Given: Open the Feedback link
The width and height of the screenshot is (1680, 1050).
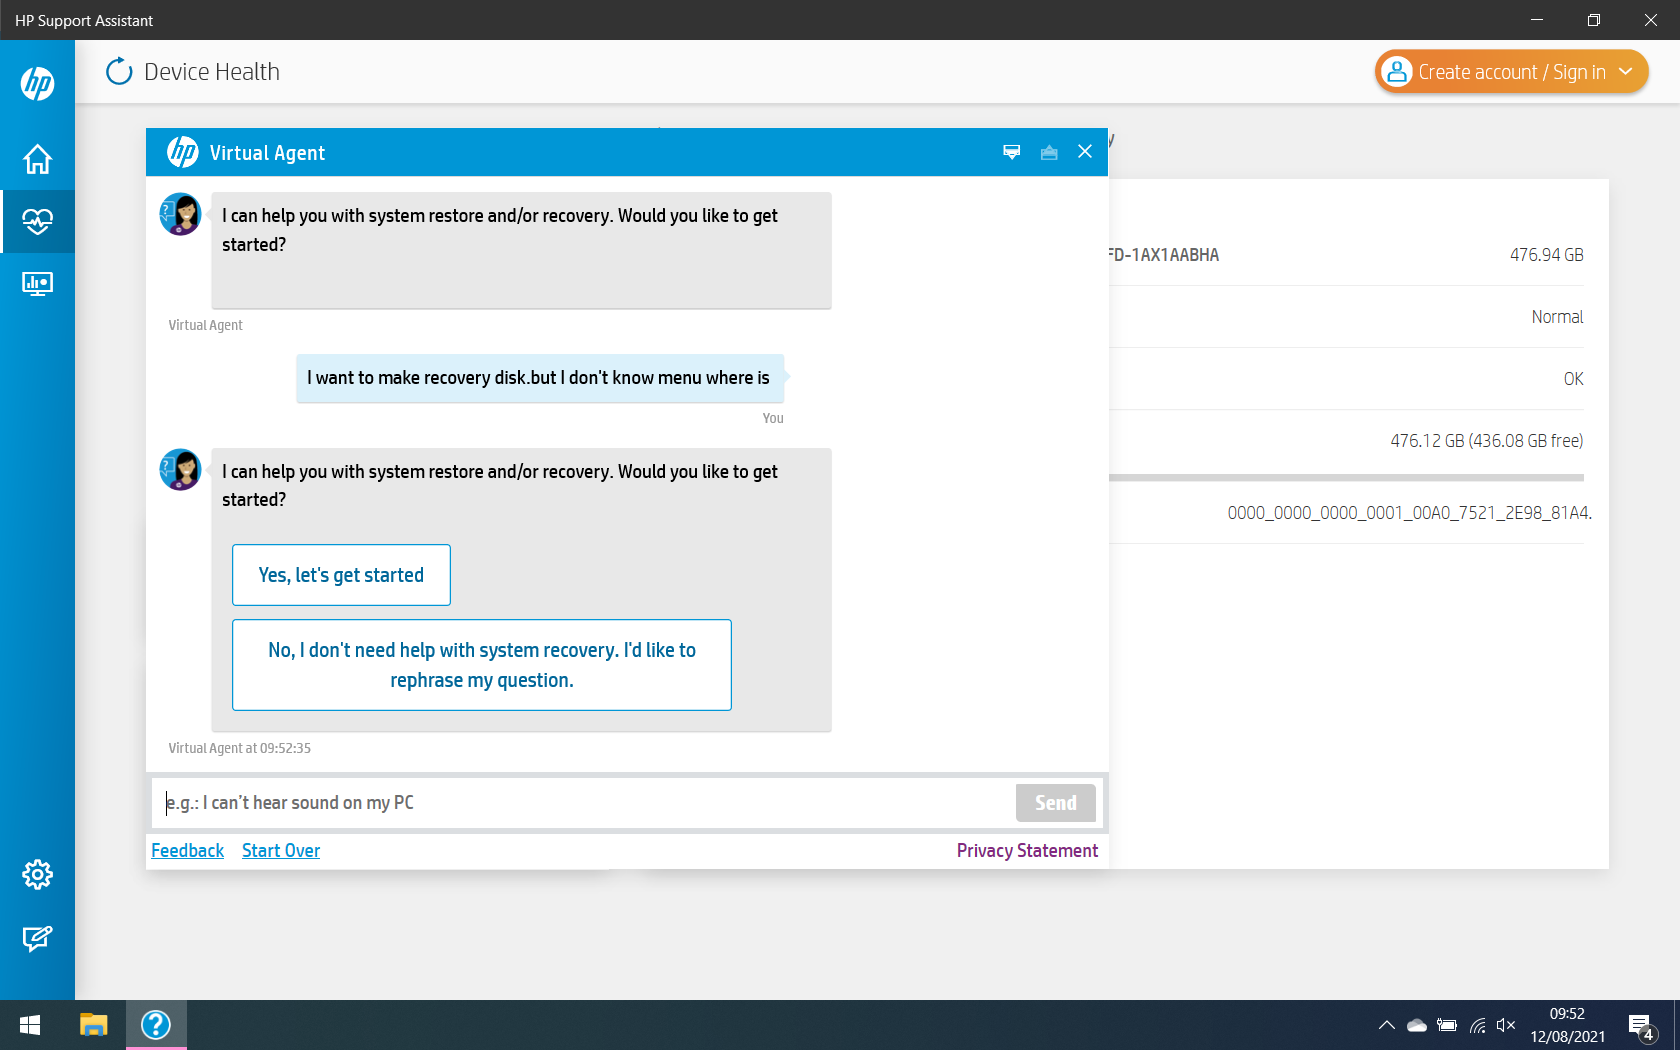Looking at the screenshot, I should (x=188, y=851).
